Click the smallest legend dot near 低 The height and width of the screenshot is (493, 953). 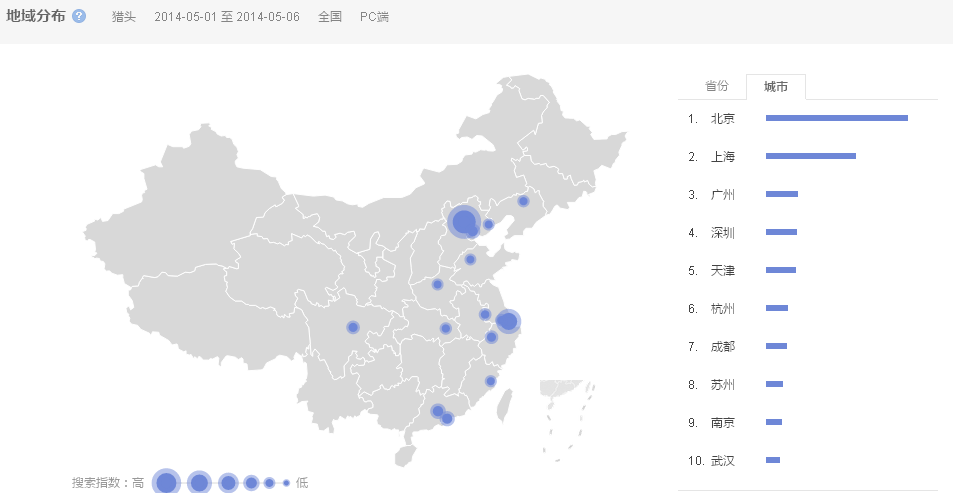pyautogui.click(x=286, y=483)
